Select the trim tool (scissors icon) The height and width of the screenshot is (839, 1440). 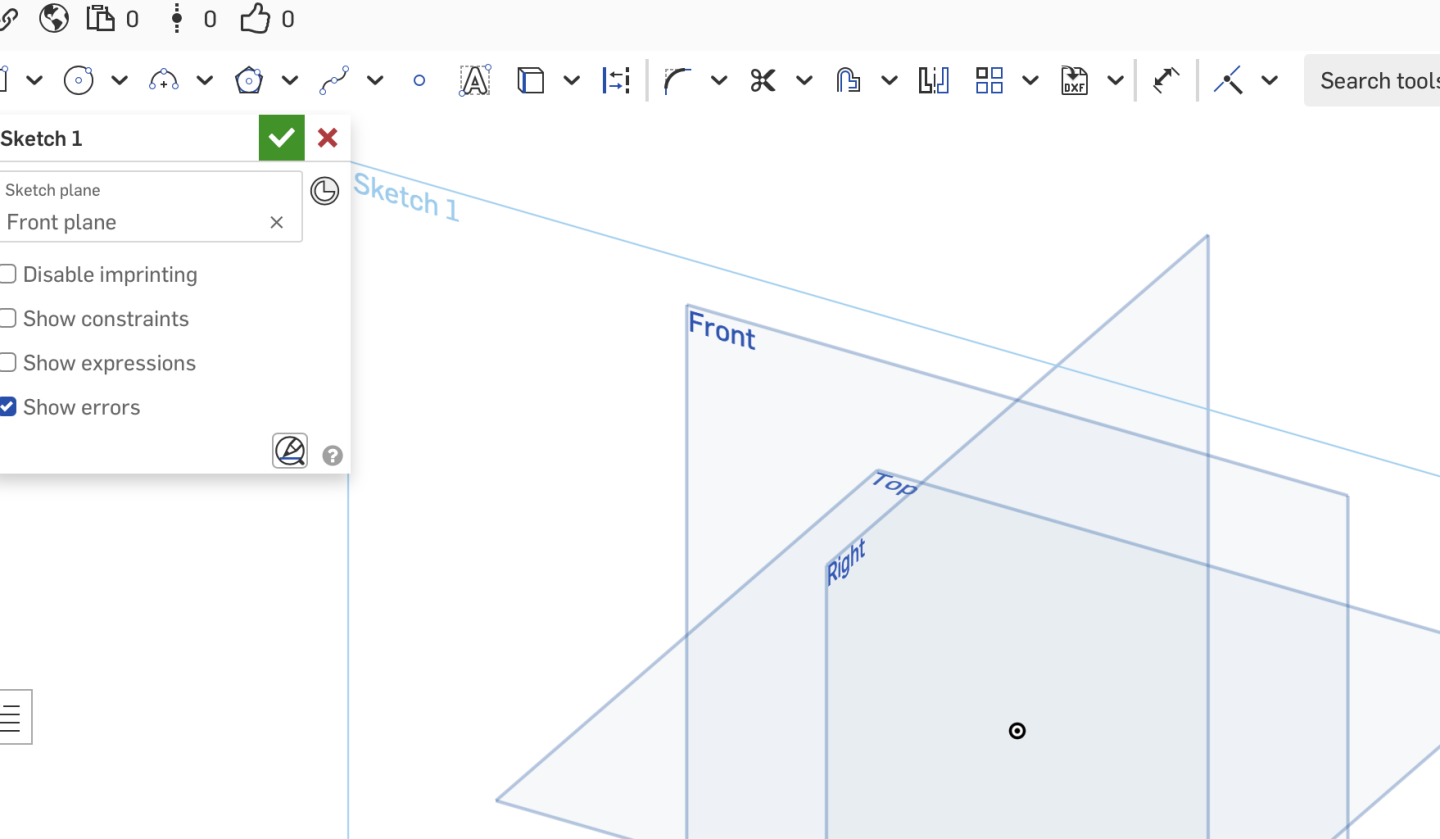[x=762, y=80]
